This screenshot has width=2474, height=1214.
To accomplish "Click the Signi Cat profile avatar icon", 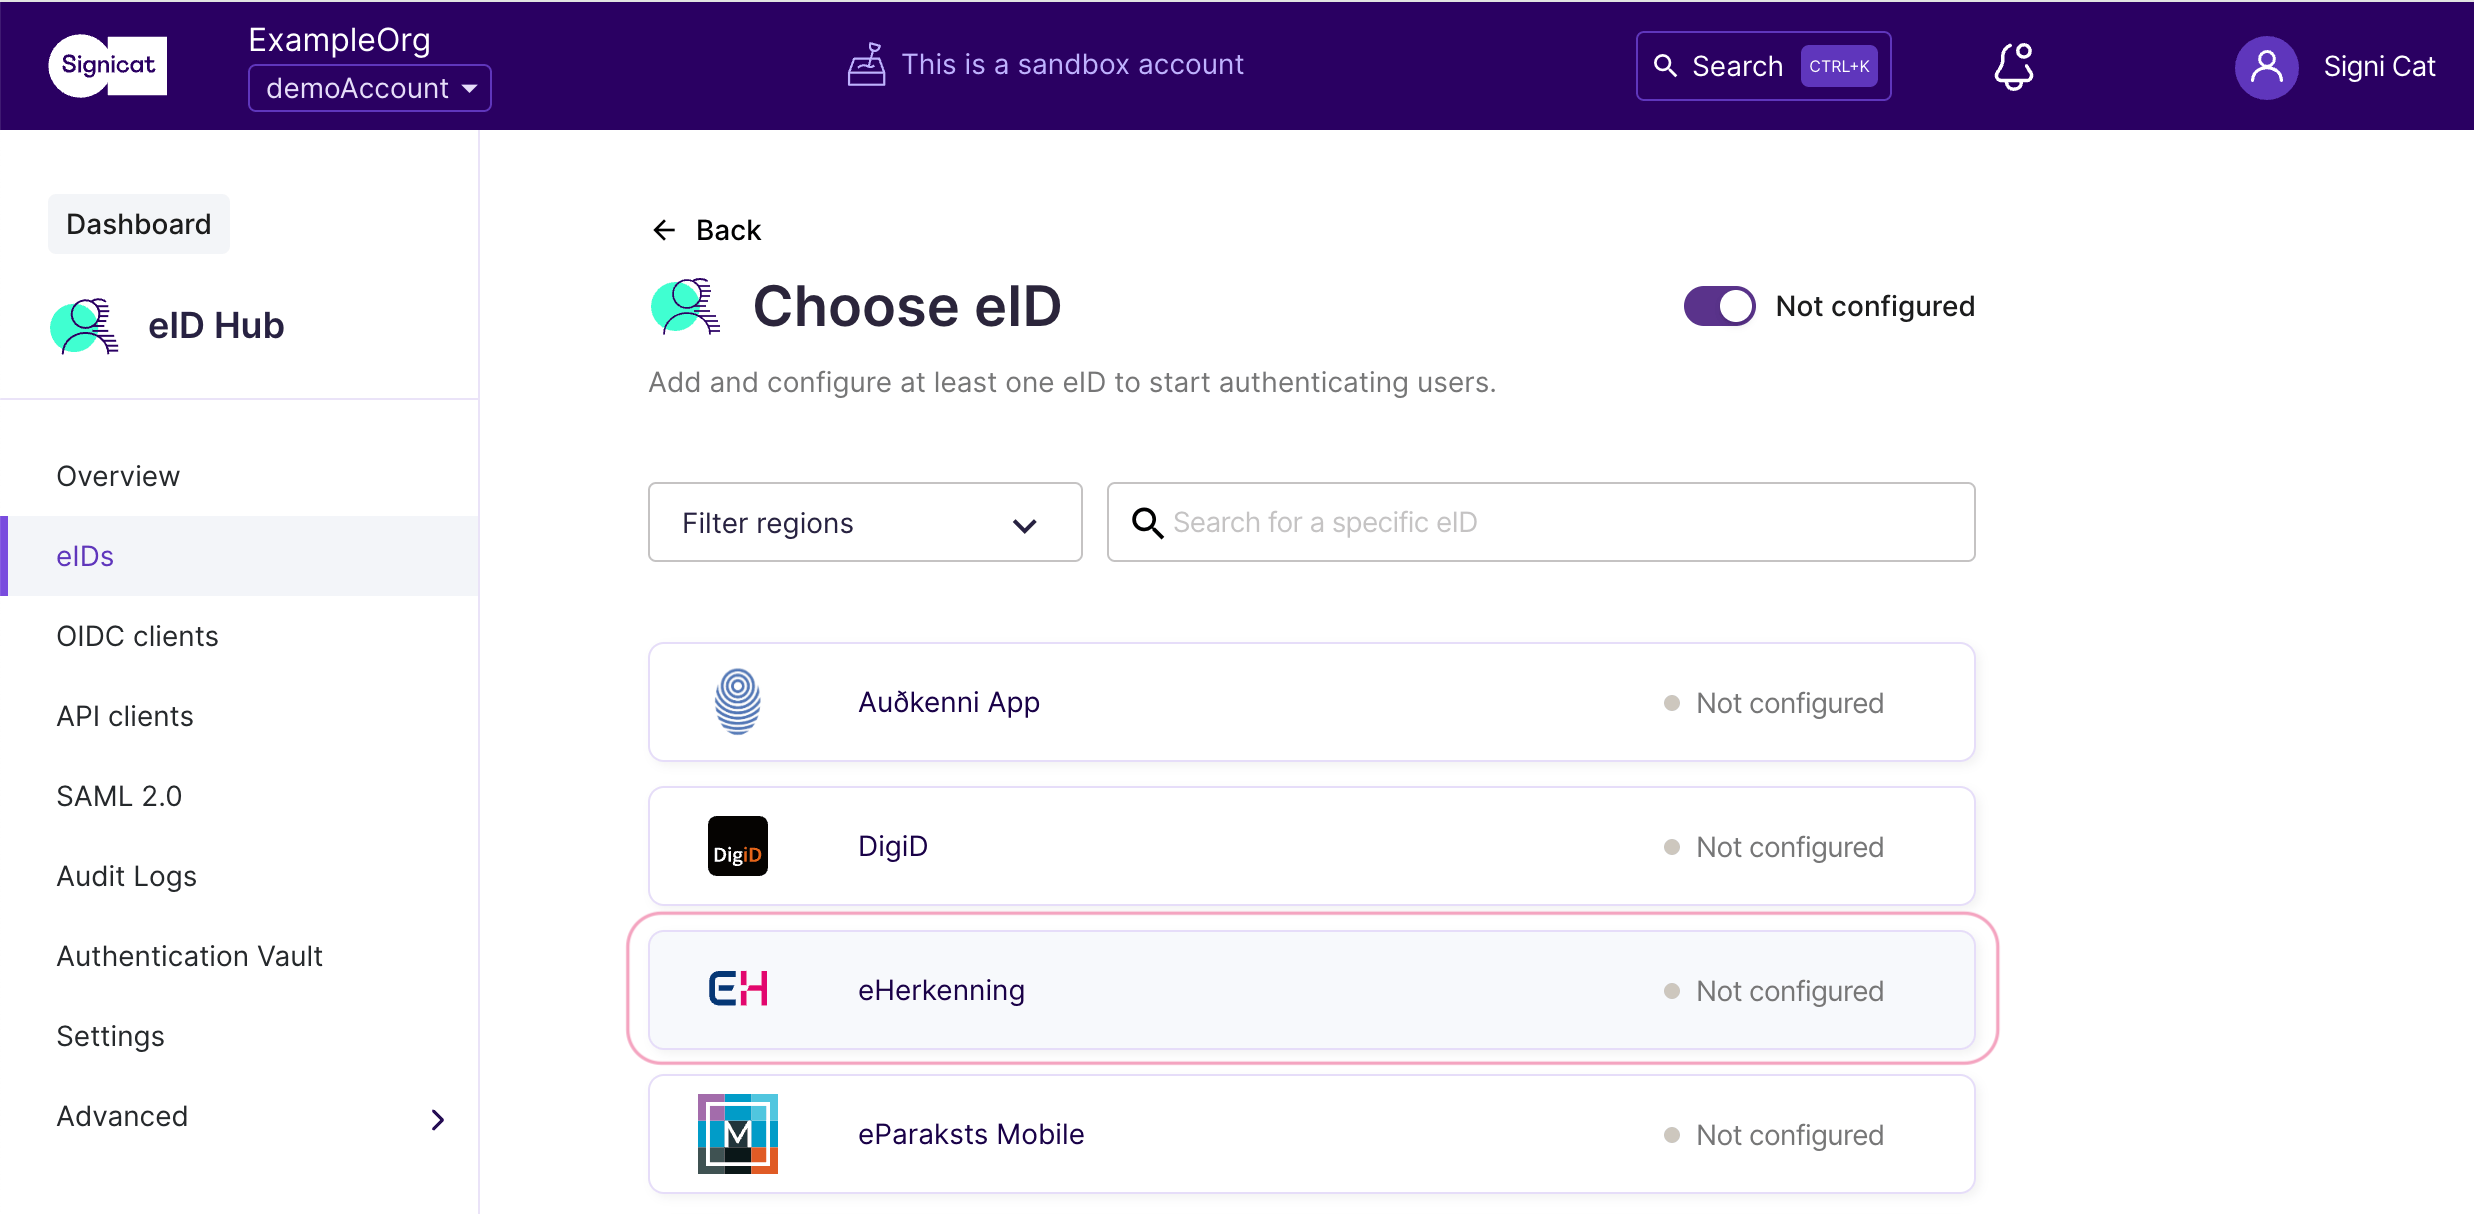I will [x=2267, y=67].
